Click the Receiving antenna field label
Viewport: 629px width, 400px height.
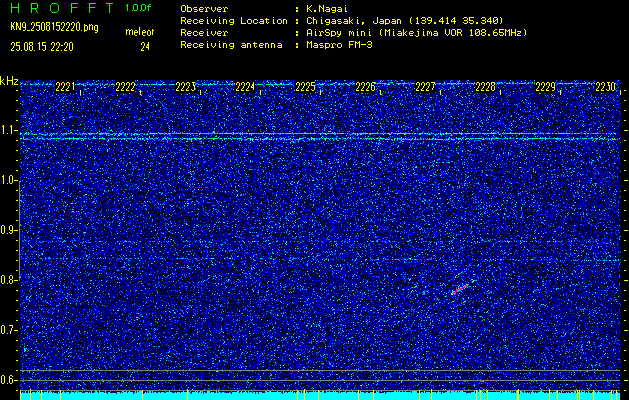pyautogui.click(x=231, y=45)
